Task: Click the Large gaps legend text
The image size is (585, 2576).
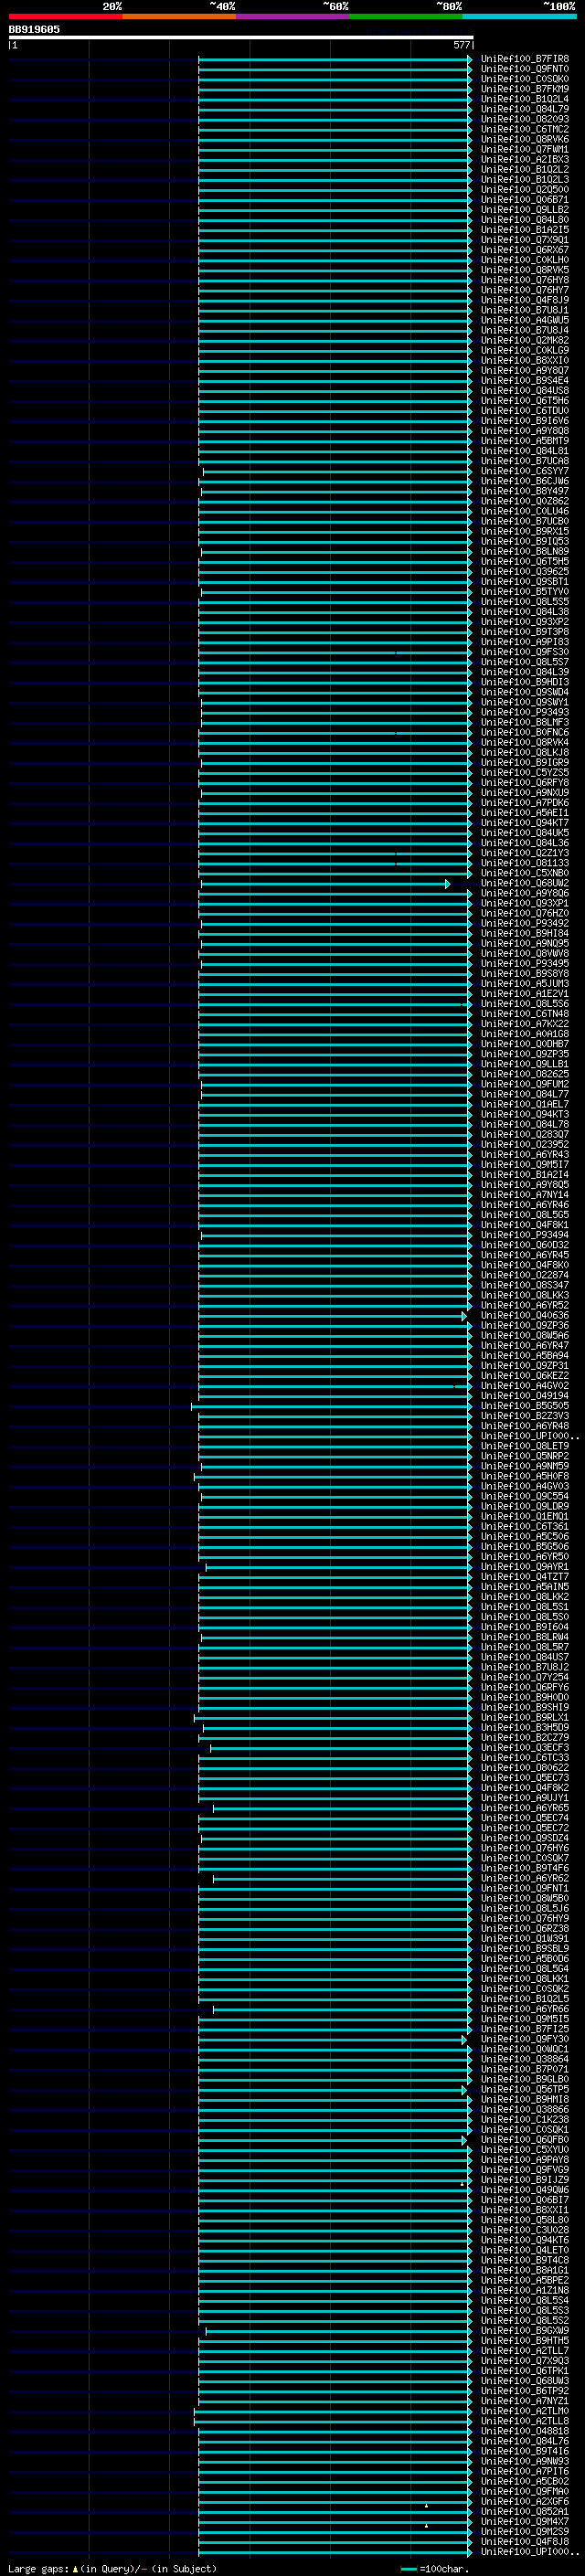Action: [112, 2569]
